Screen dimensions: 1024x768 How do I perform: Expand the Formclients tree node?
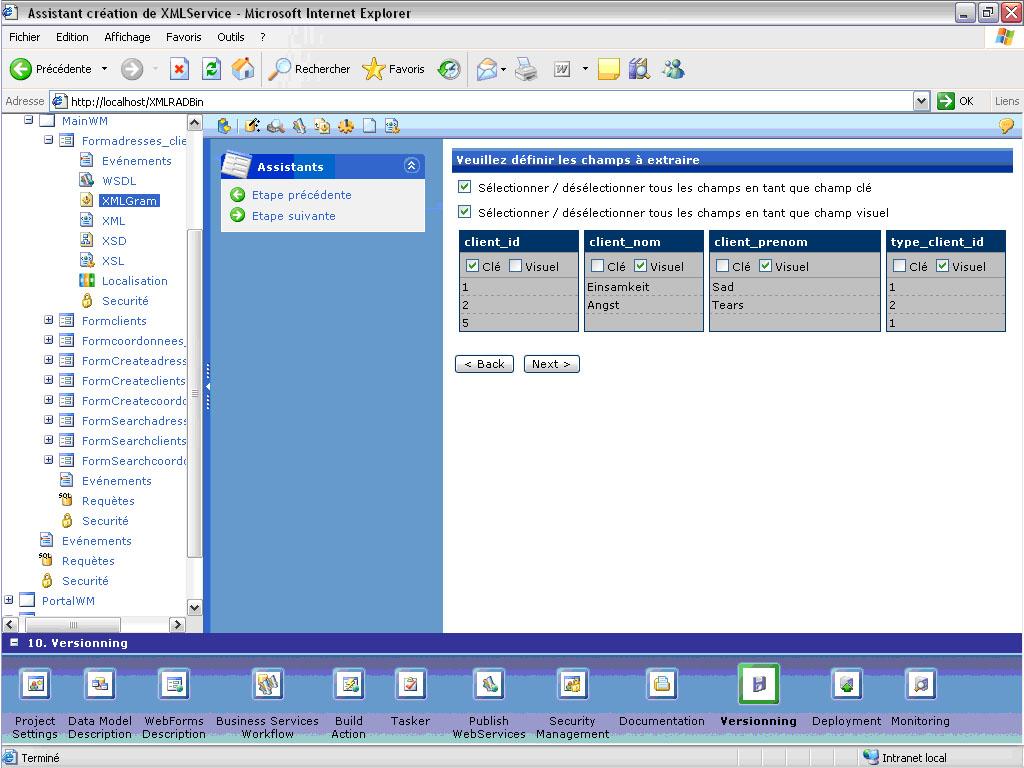click(48, 321)
